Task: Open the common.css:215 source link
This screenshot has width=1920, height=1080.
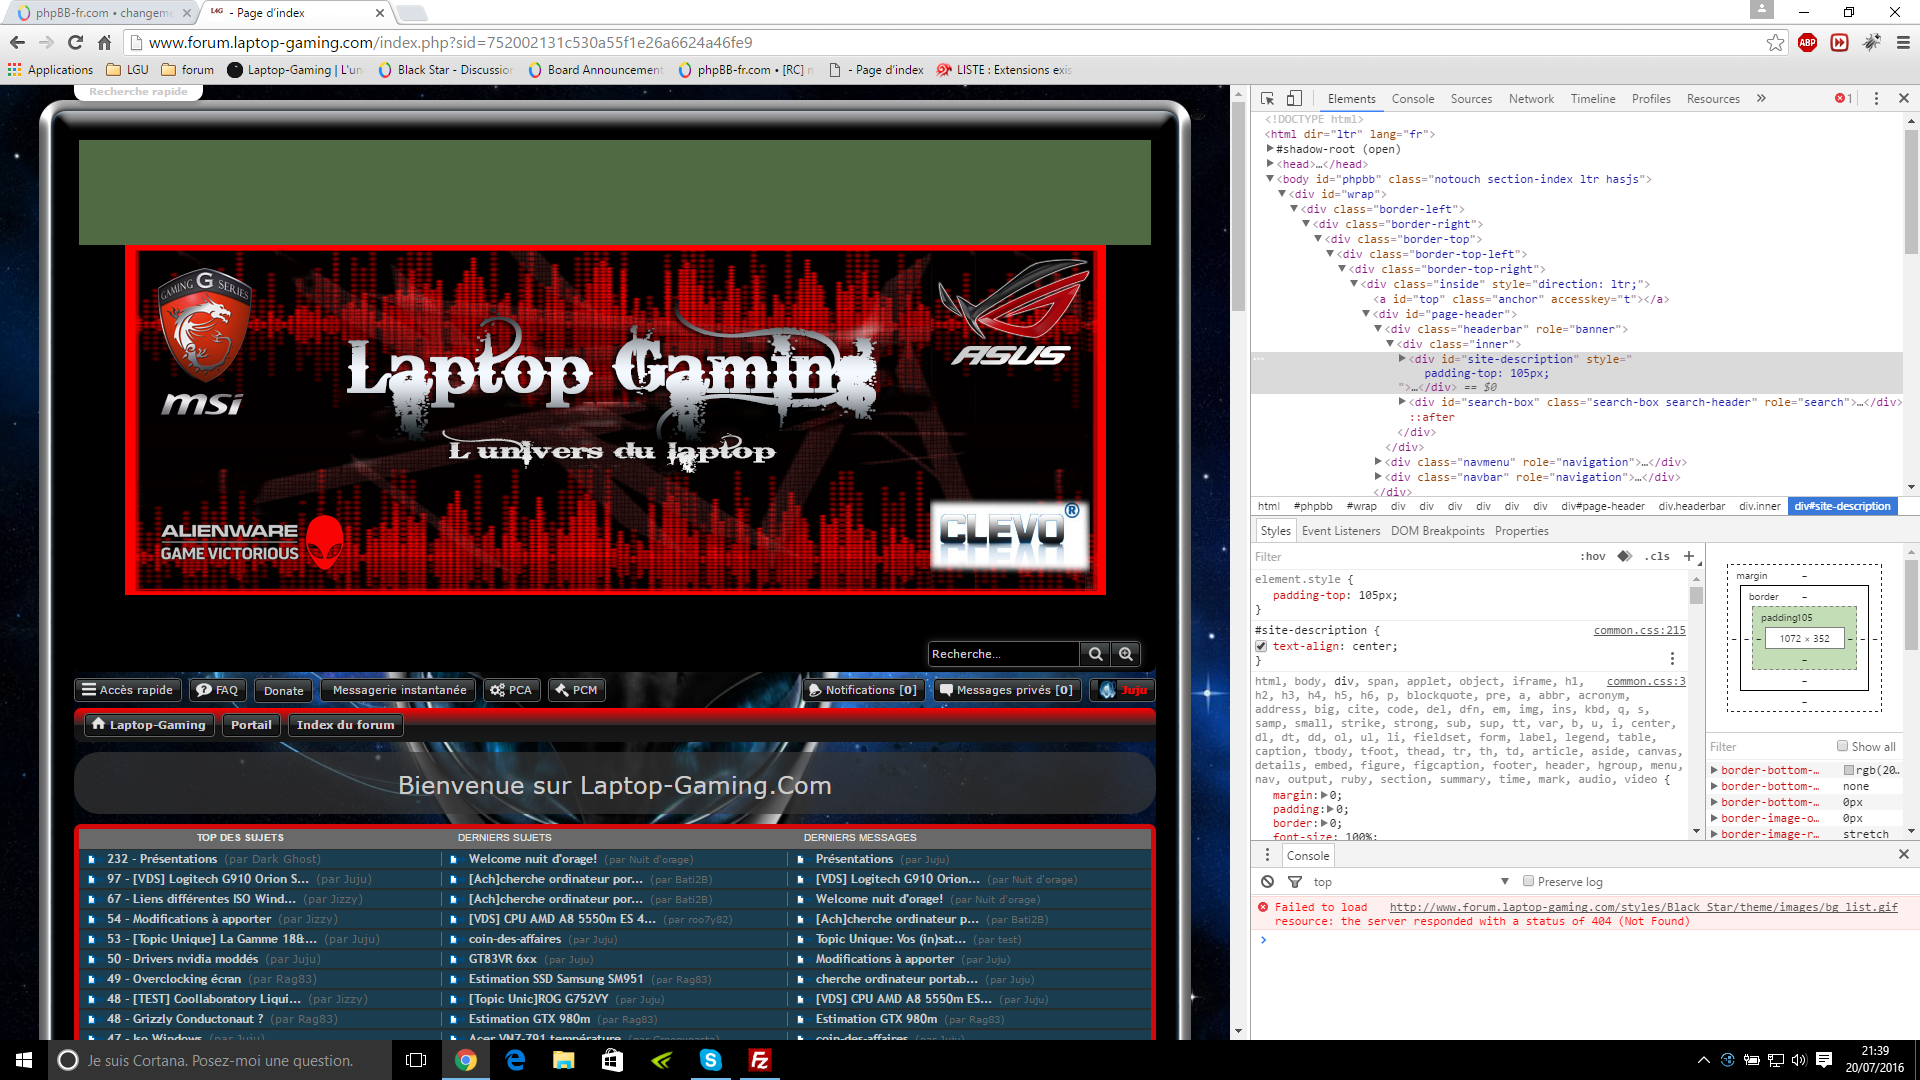Action: (1639, 630)
